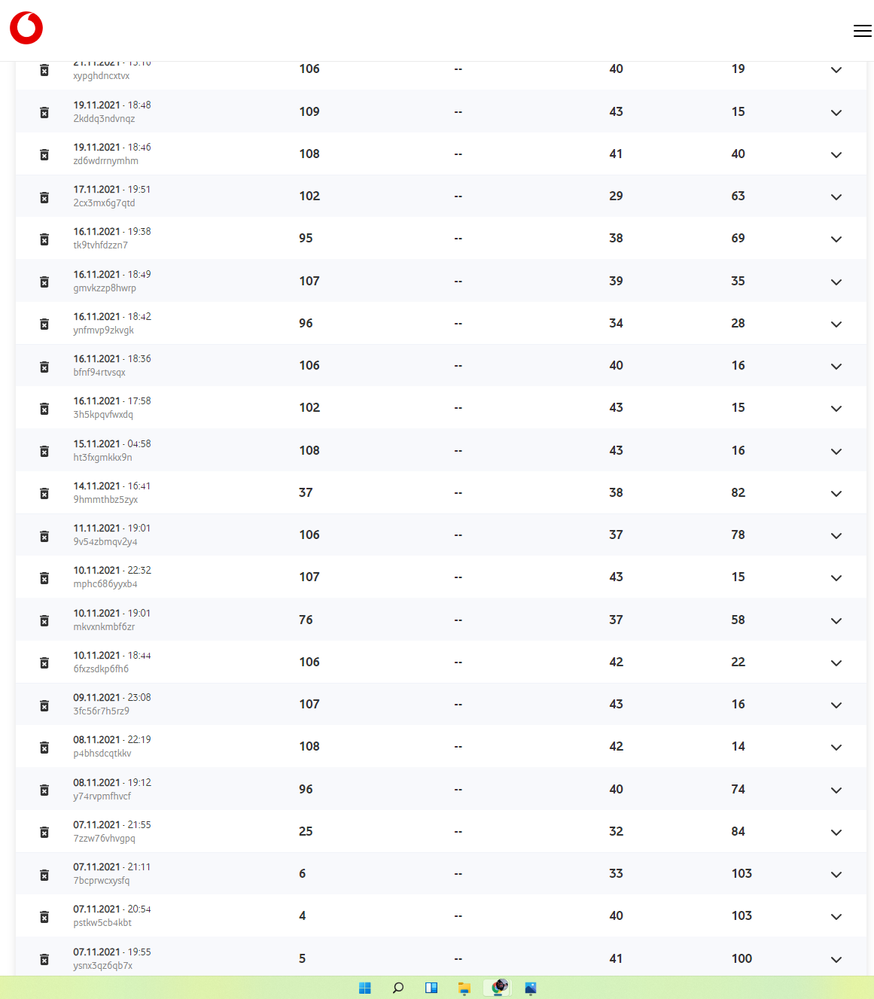Expand the pstkw5cb4kbt result row
The width and height of the screenshot is (874, 999).
[836, 917]
